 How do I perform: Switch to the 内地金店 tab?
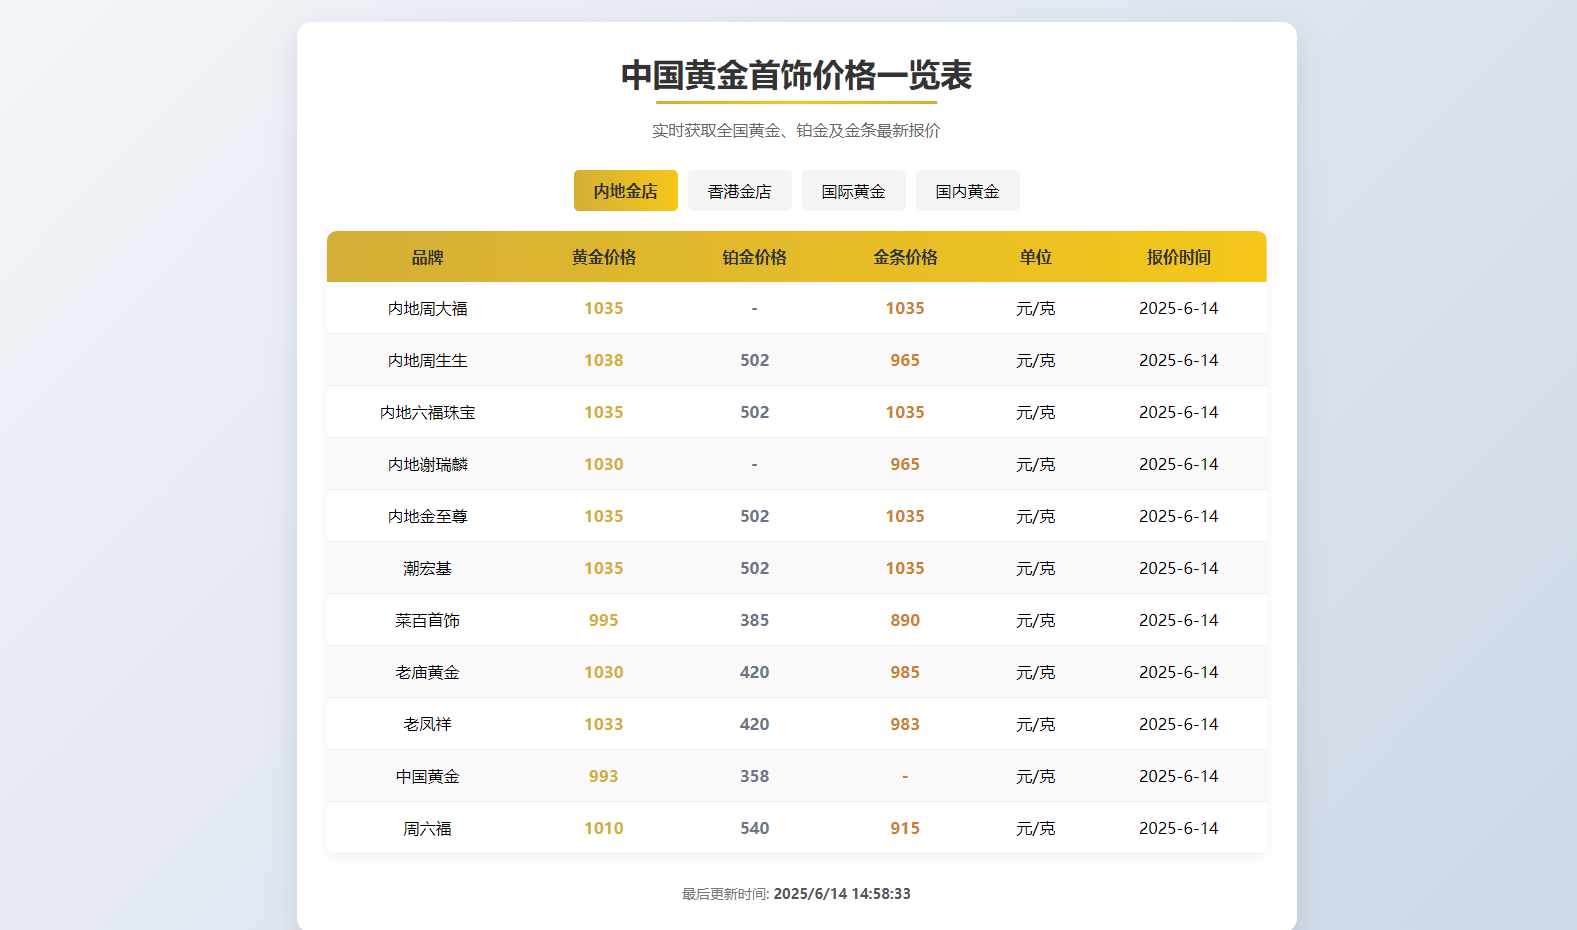(625, 191)
